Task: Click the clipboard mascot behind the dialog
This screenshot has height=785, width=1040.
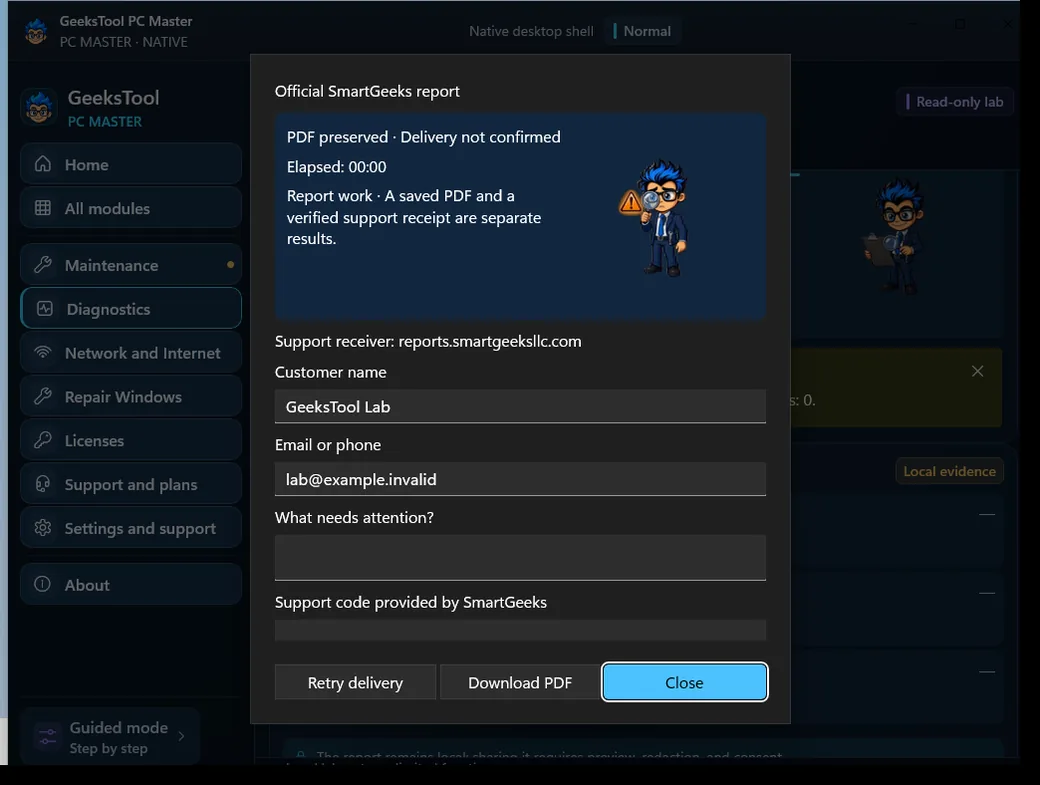Action: coord(895,236)
